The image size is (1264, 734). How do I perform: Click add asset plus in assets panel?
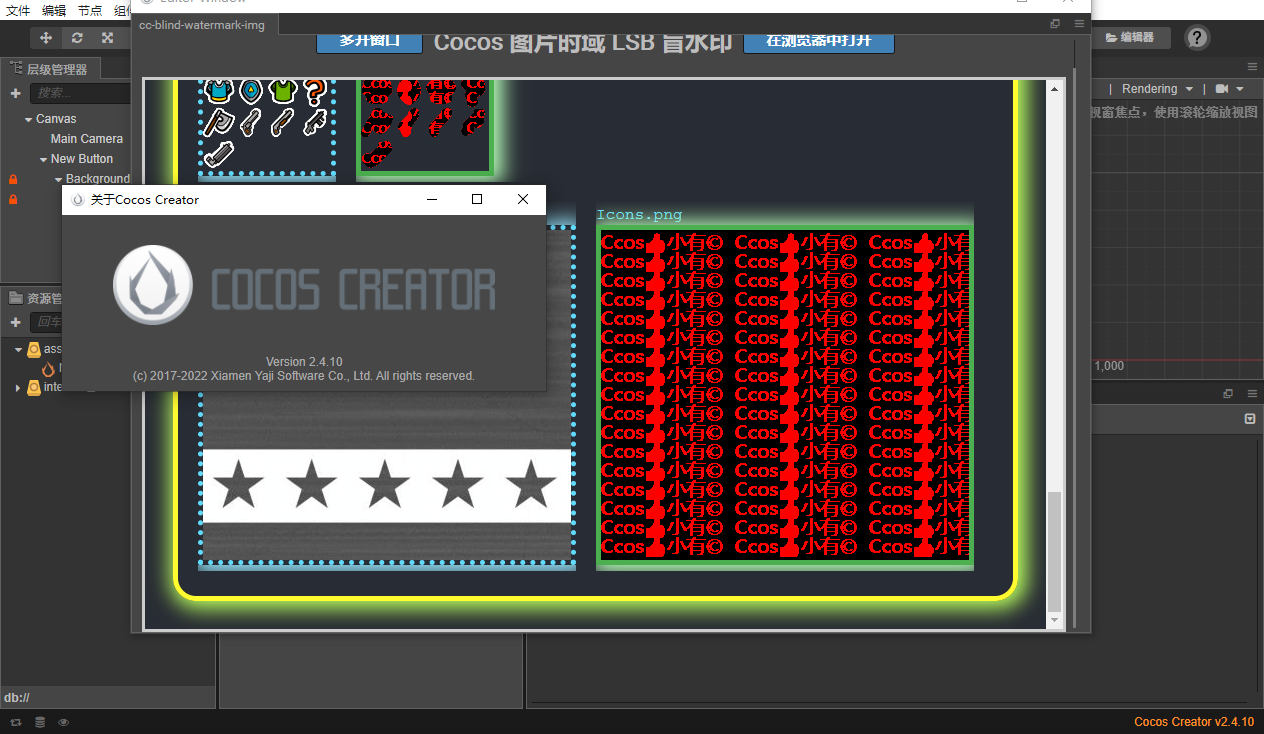pyautogui.click(x=15, y=322)
